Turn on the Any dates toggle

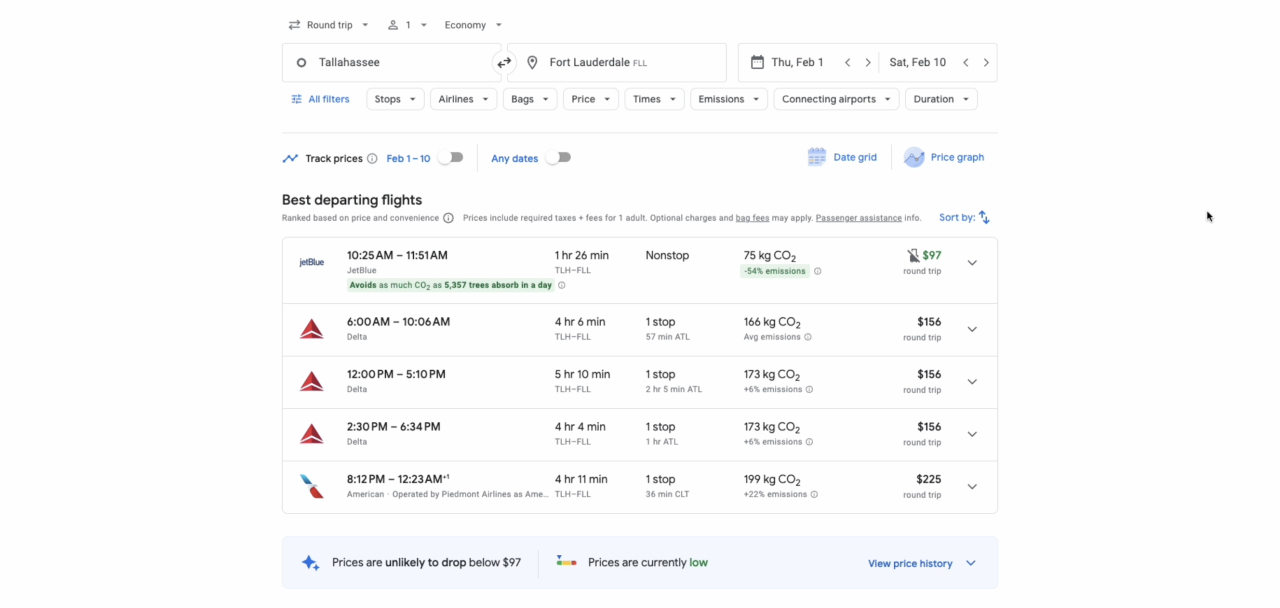pyautogui.click(x=558, y=157)
